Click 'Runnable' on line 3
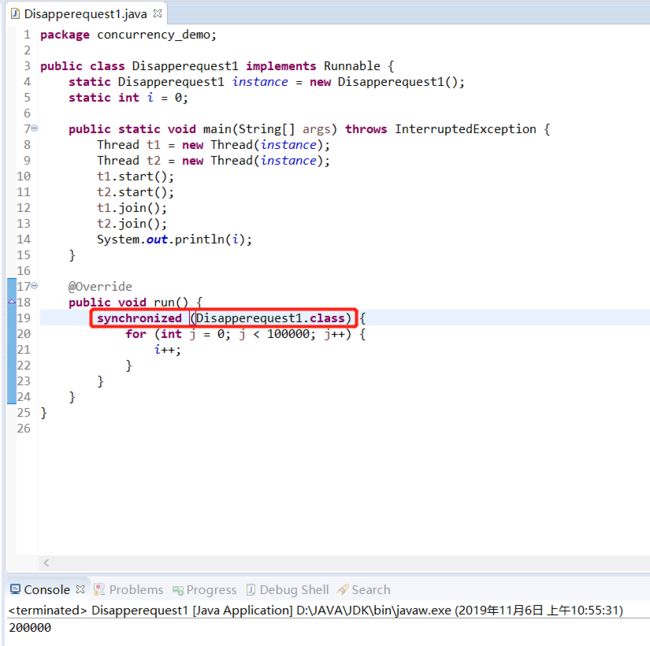This screenshot has width=650, height=646. [x=352, y=66]
